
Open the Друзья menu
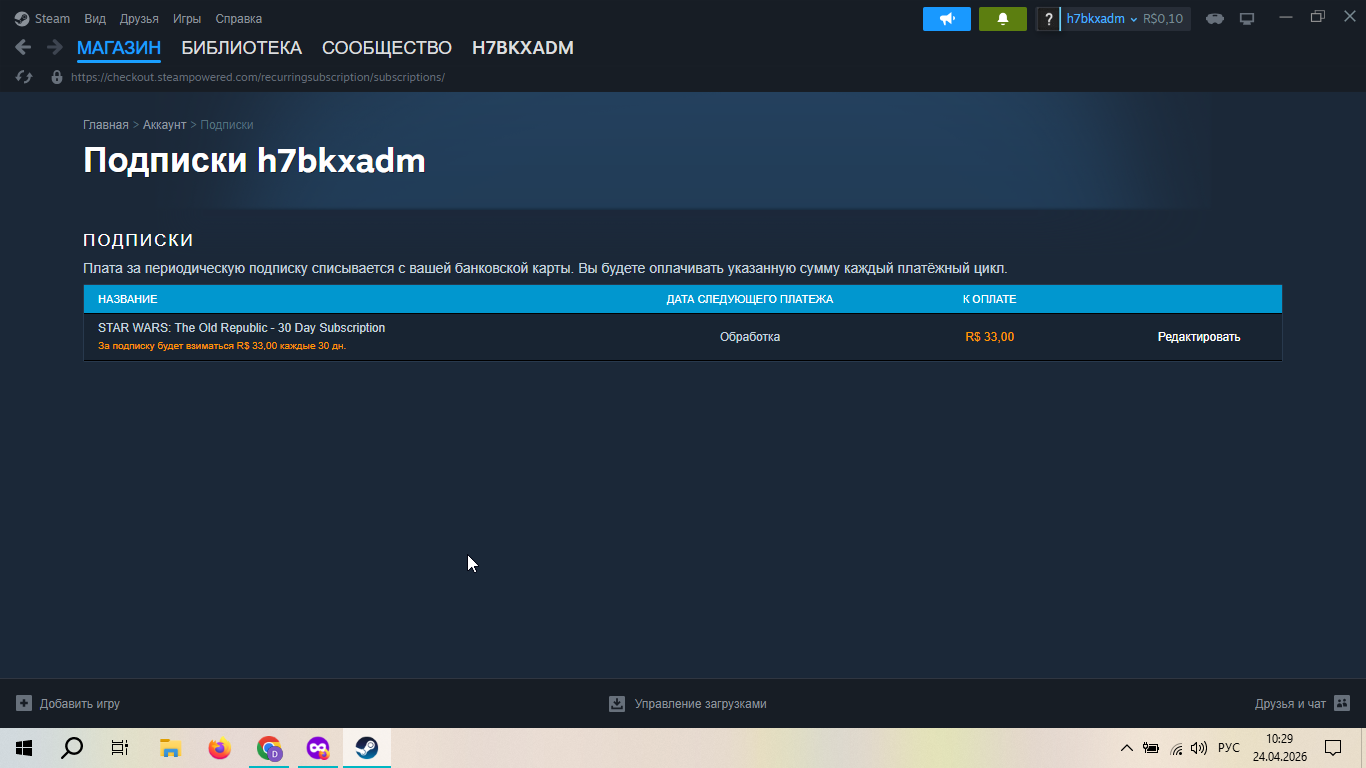tap(139, 19)
